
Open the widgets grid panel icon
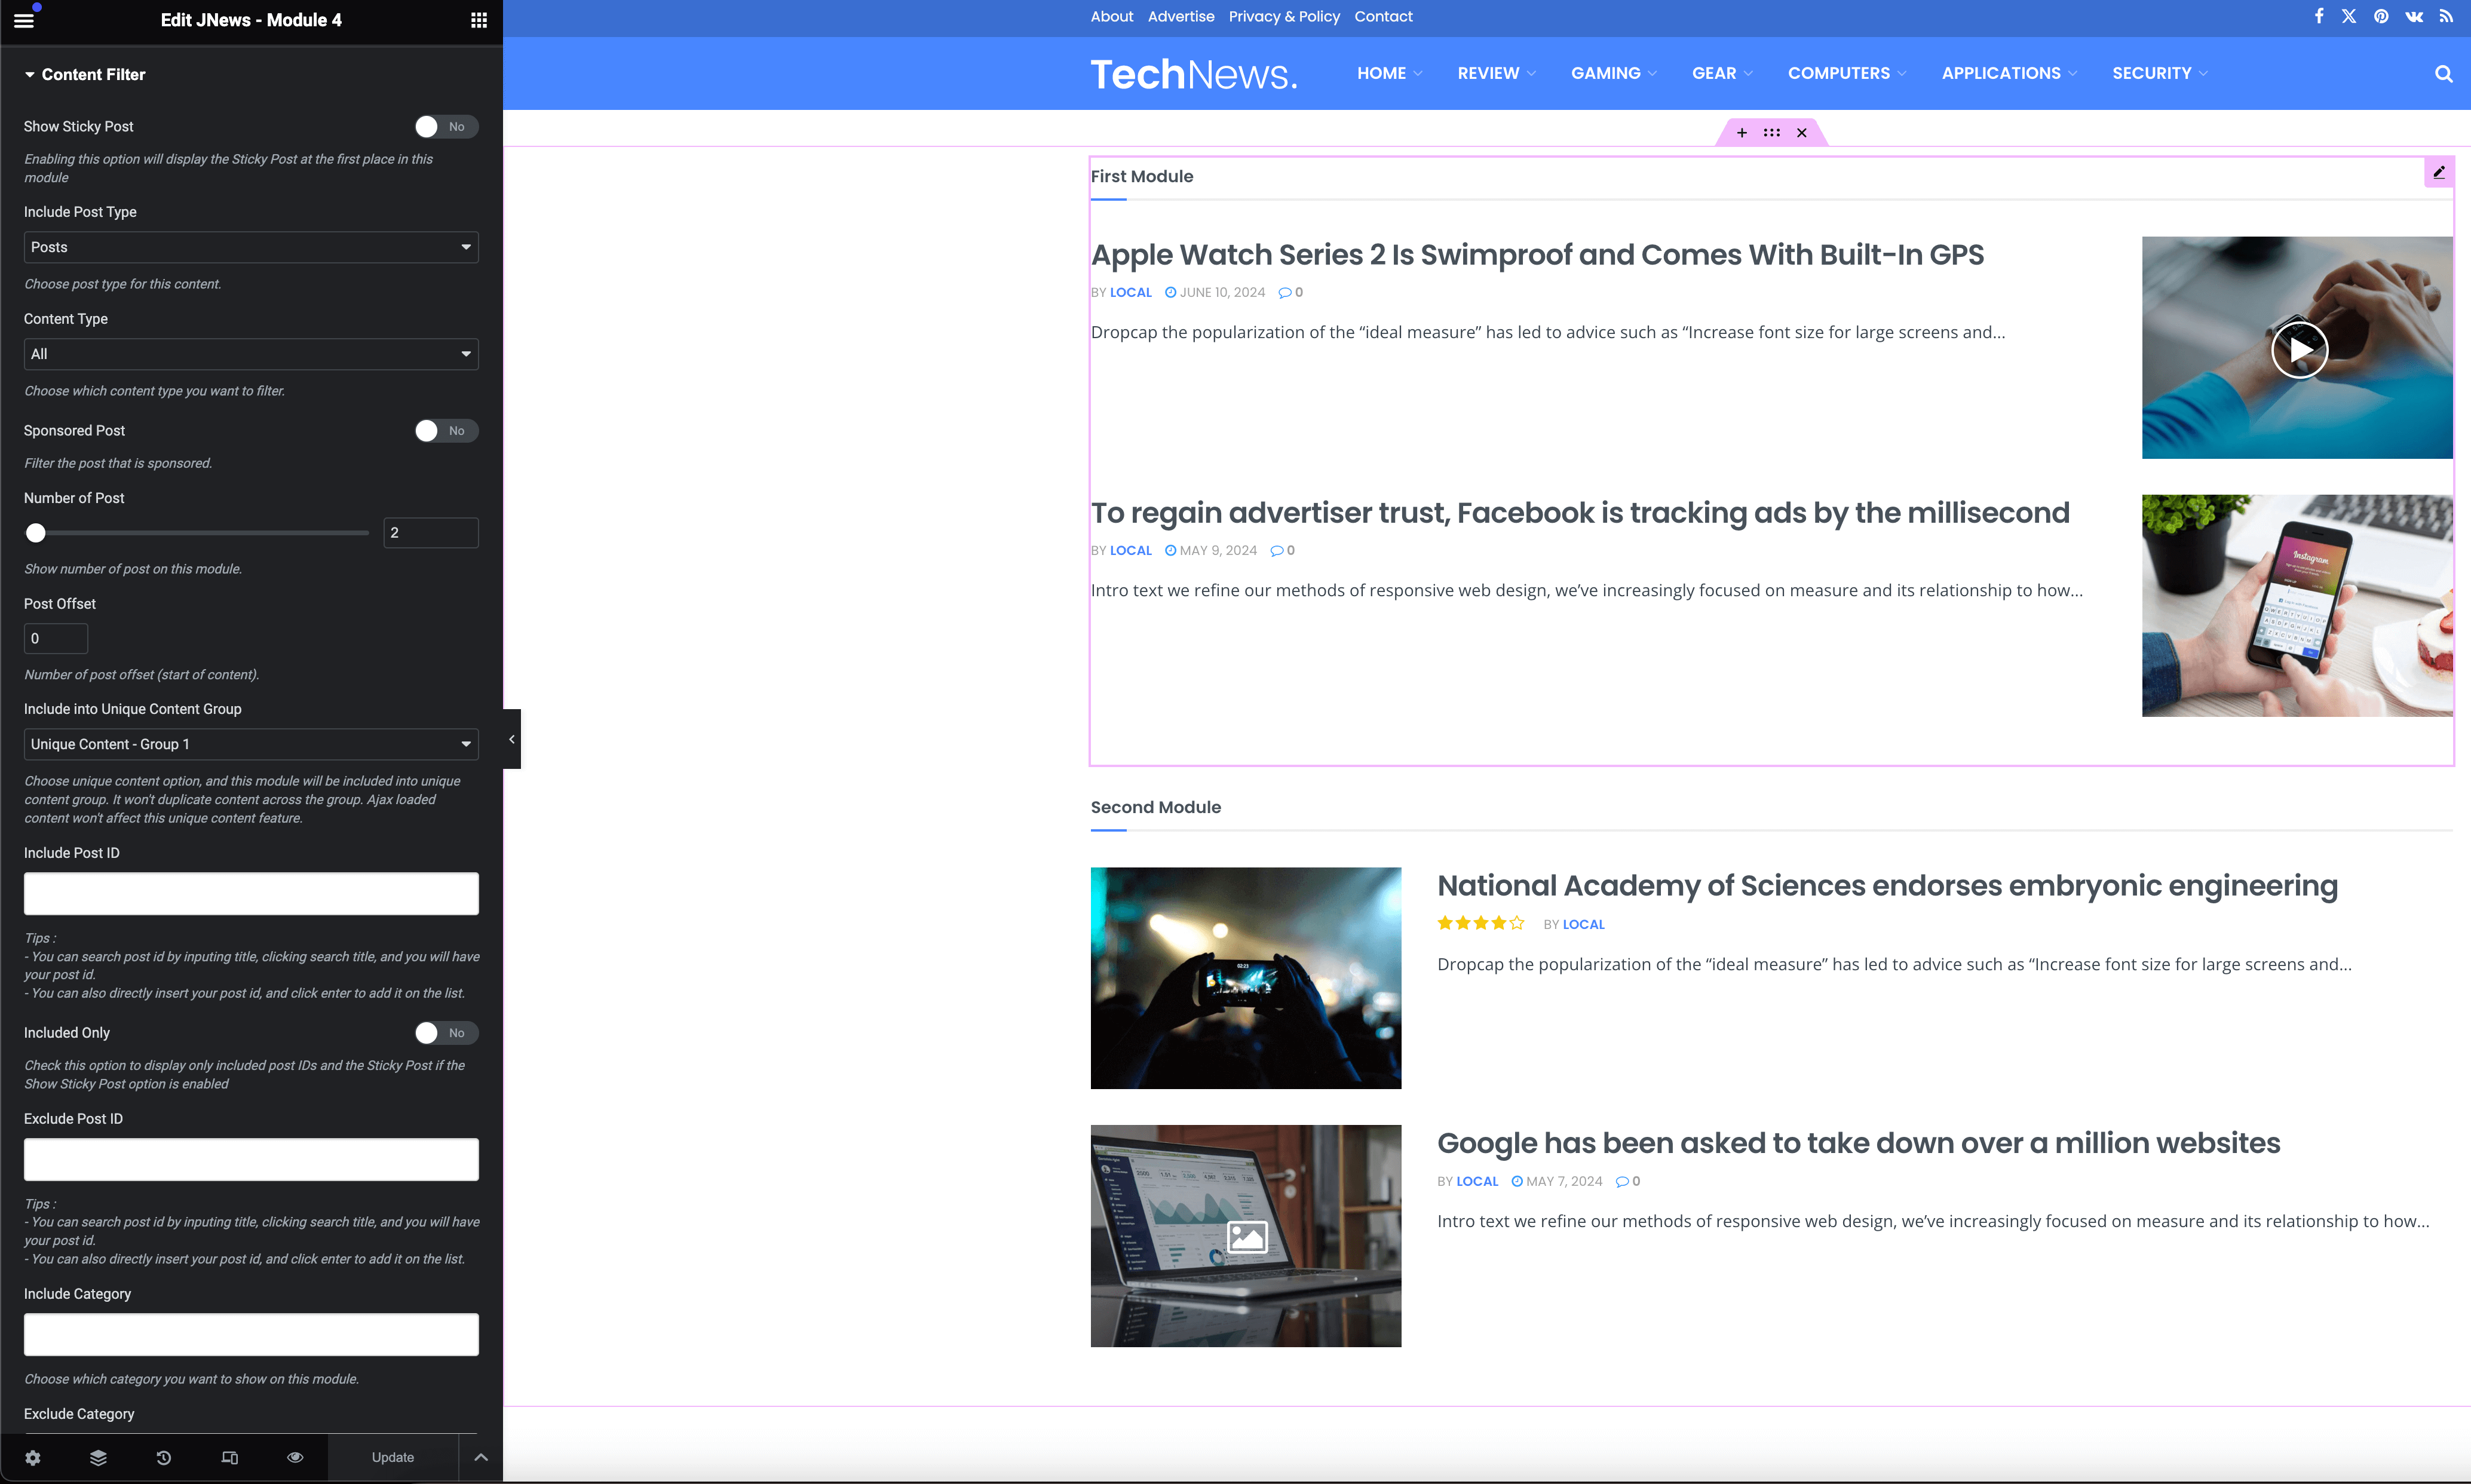pyautogui.click(x=479, y=20)
